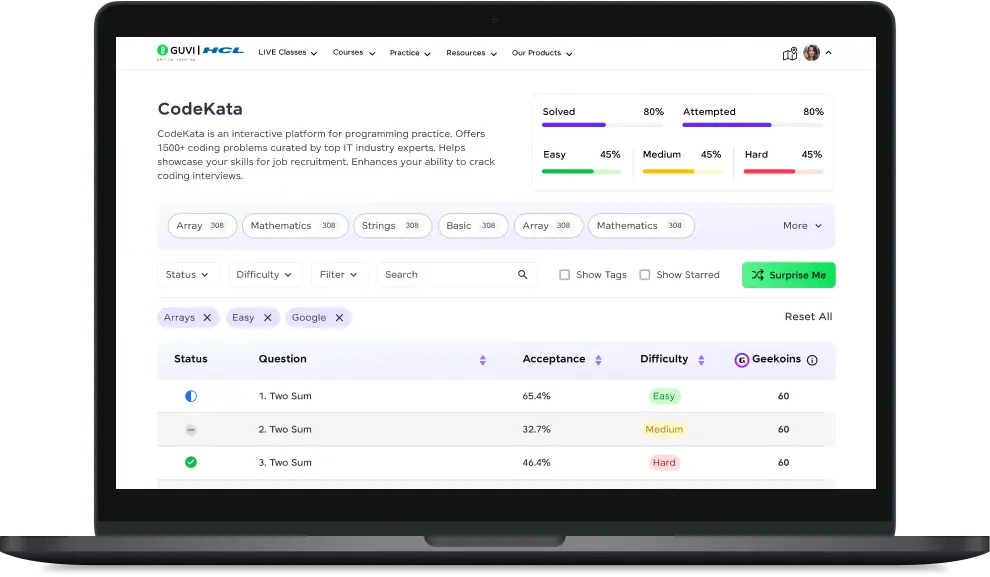Click the Geekoins coin icon
Screen dimensions: 990x577
(742, 360)
